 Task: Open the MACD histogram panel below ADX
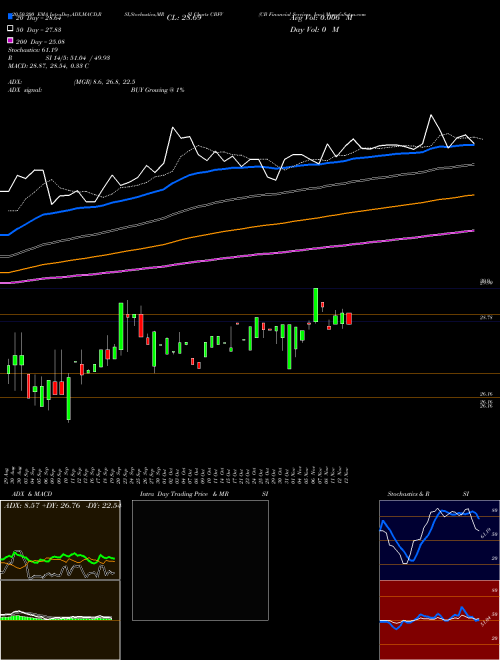click(x=60, y=620)
